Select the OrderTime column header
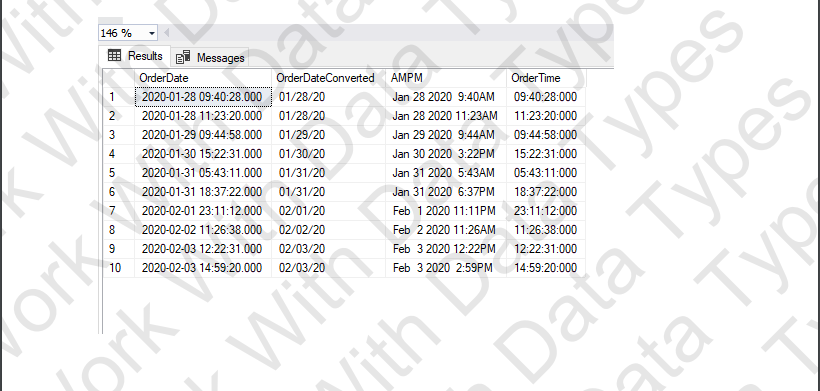 pyautogui.click(x=546, y=78)
